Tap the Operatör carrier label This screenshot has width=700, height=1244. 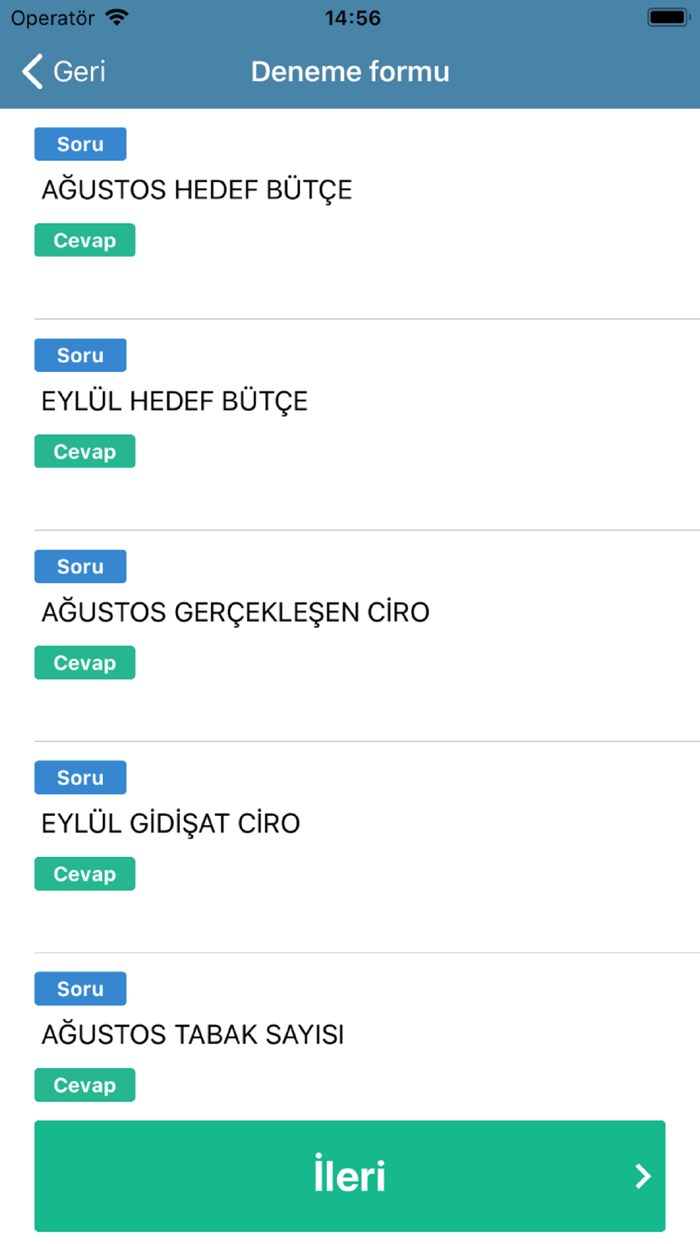coord(49,16)
